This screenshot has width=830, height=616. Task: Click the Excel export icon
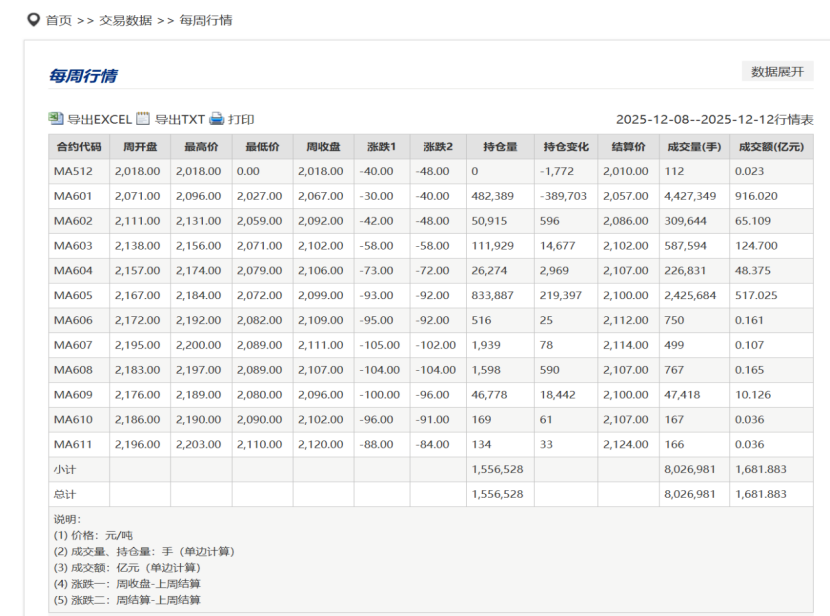[x=56, y=119]
